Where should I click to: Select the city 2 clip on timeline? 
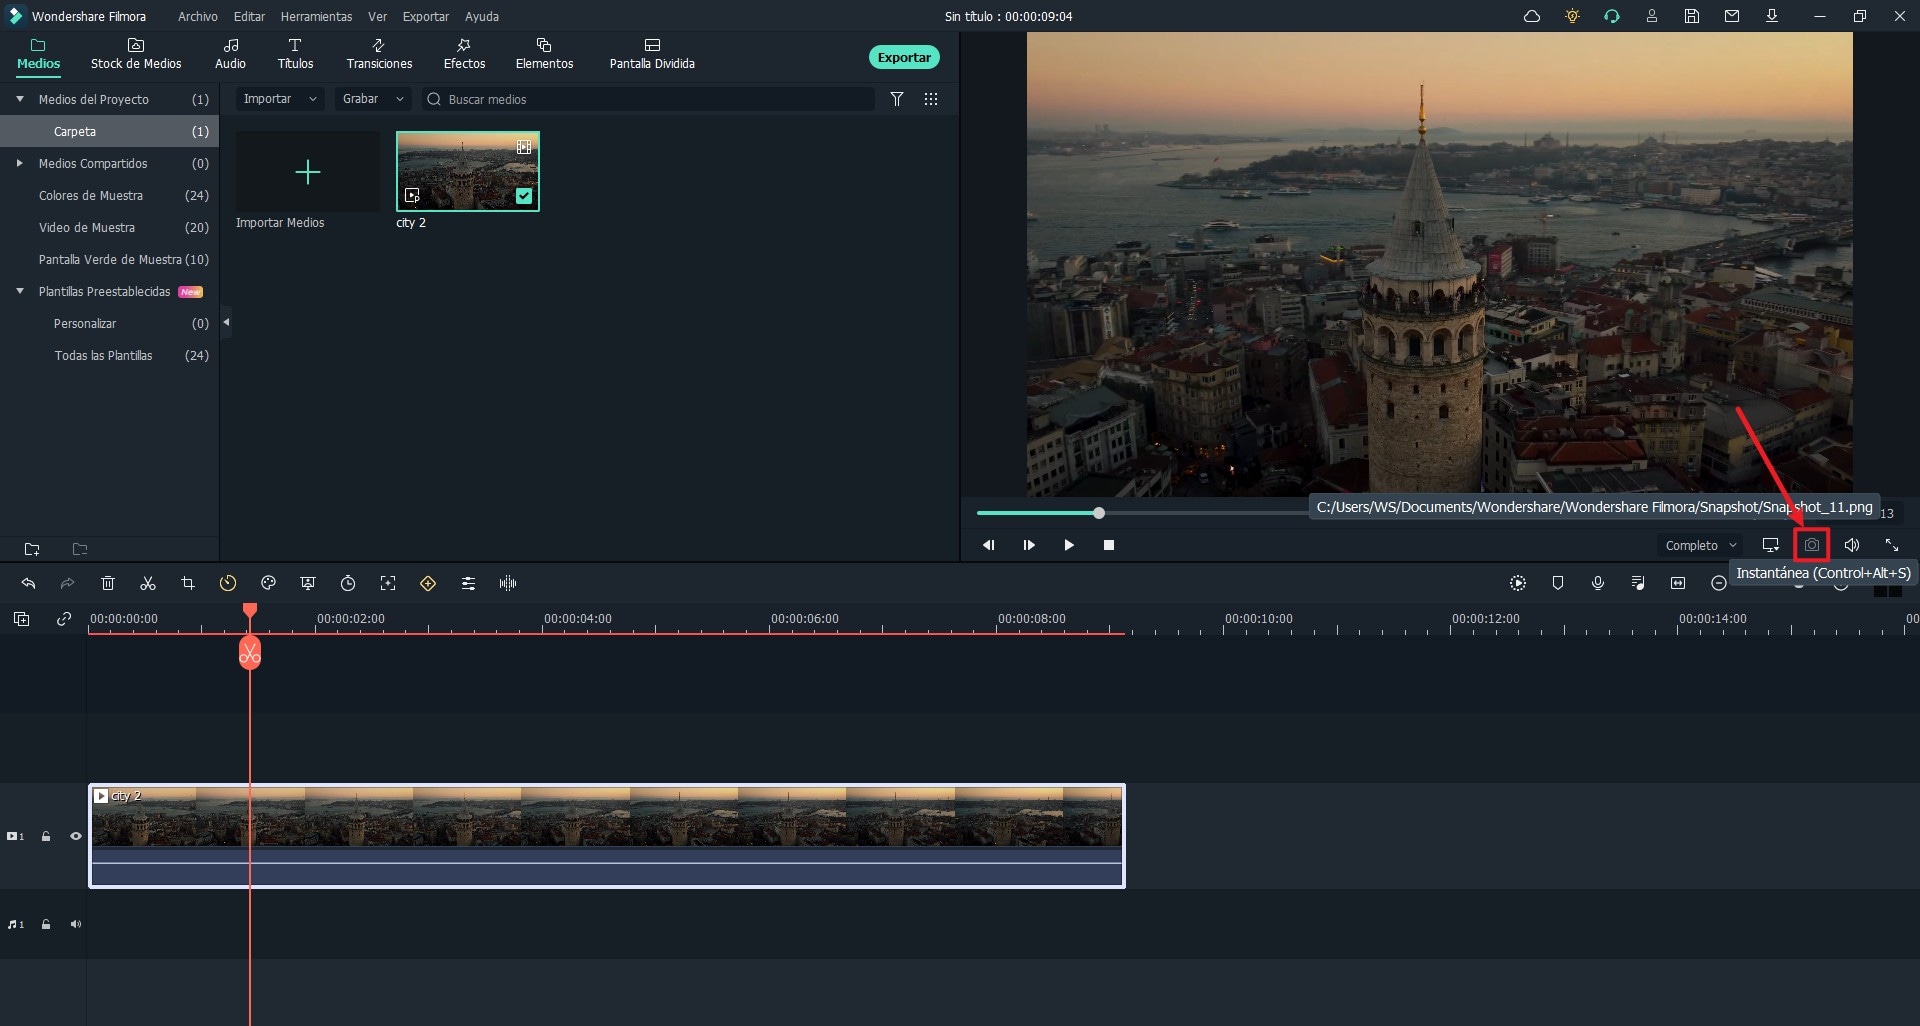607,836
